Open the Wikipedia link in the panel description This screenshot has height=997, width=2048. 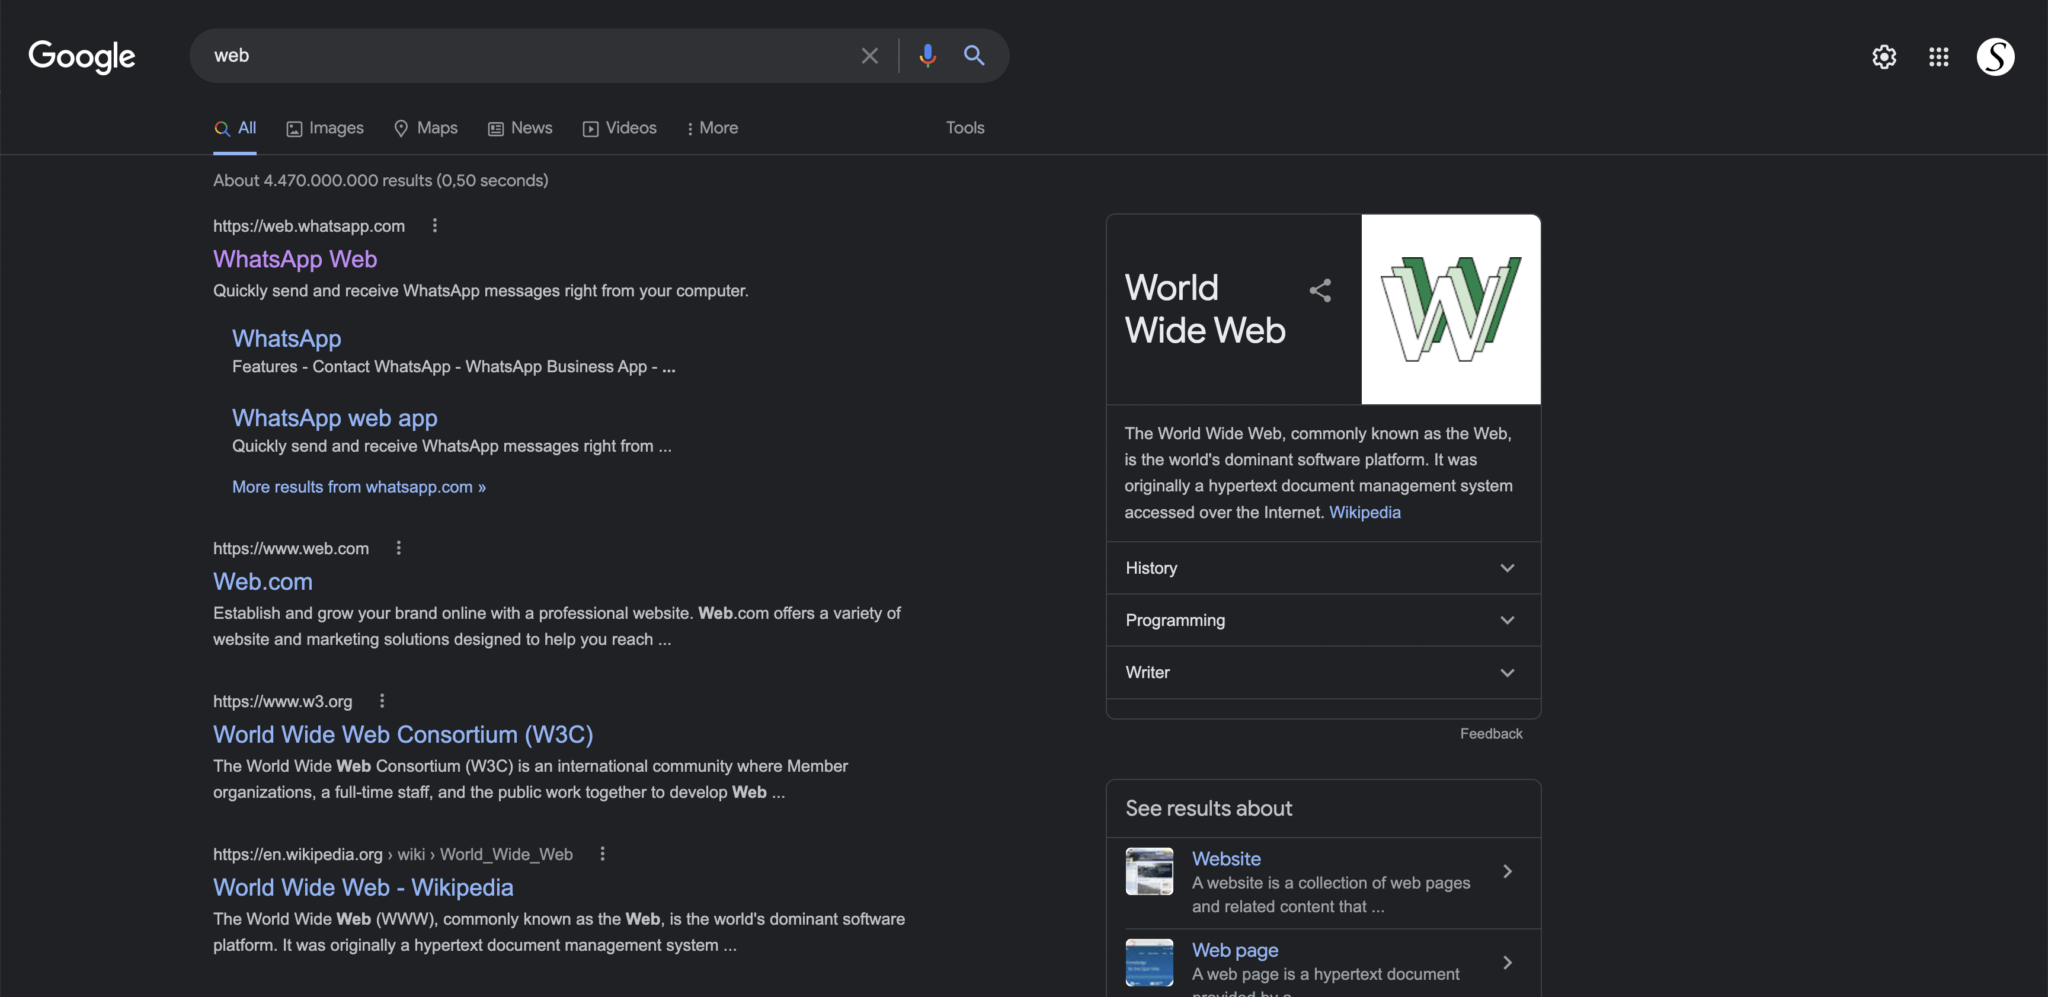(x=1364, y=512)
